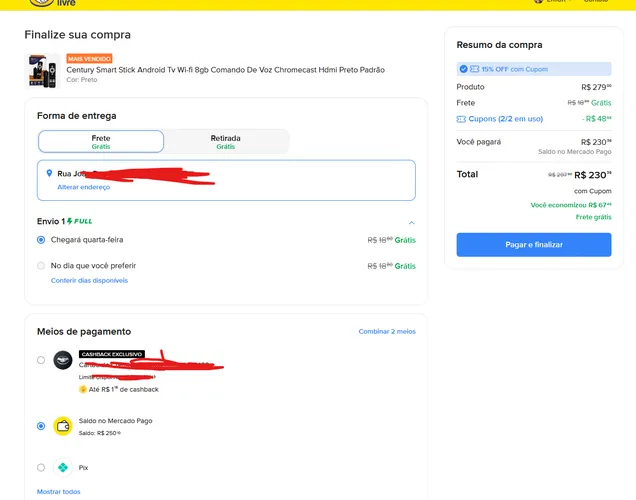636x500 pixels.
Task: Click the cashback coin icon
Action: click(83, 389)
